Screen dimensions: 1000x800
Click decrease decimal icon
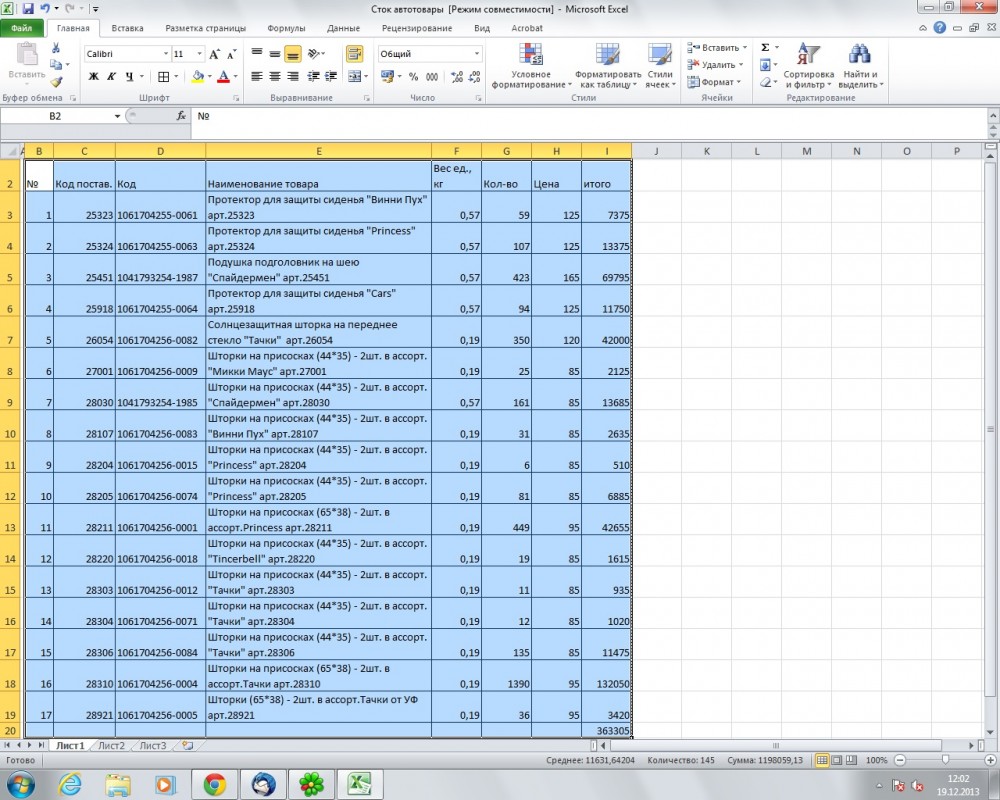(474, 77)
